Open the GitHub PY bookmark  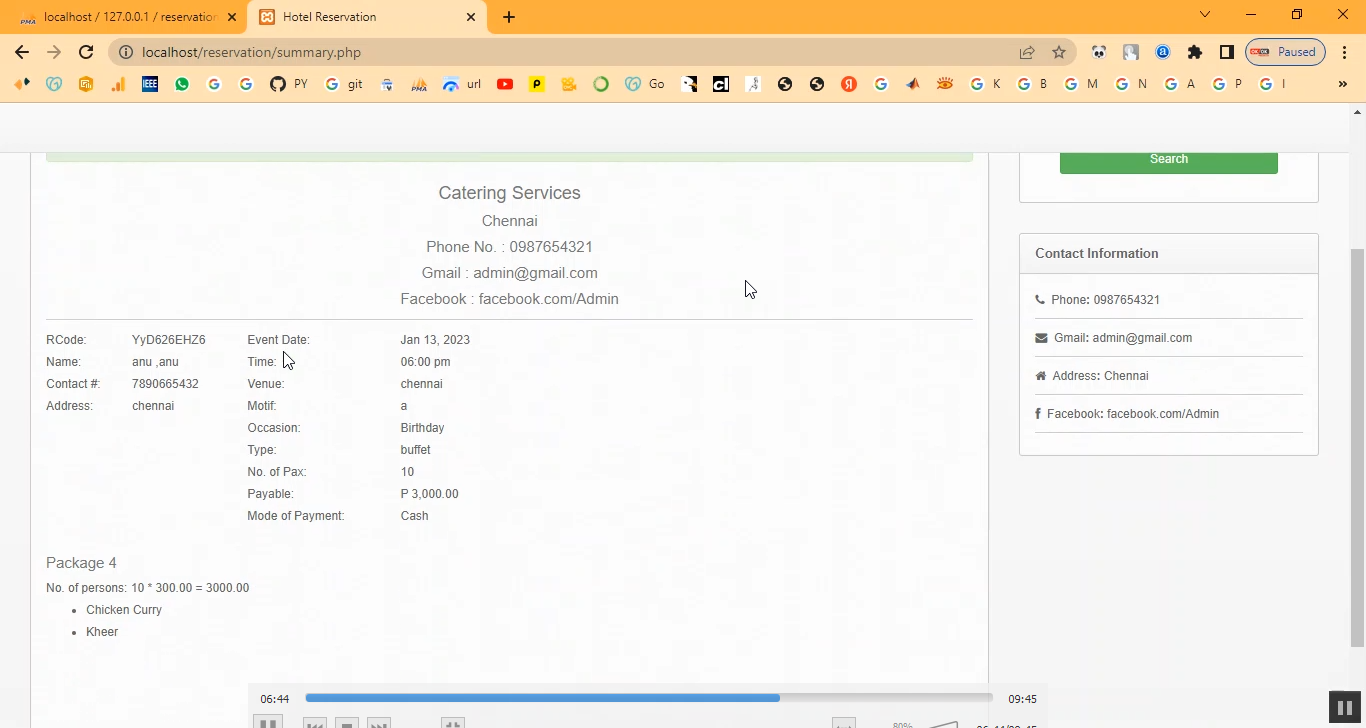[x=288, y=84]
